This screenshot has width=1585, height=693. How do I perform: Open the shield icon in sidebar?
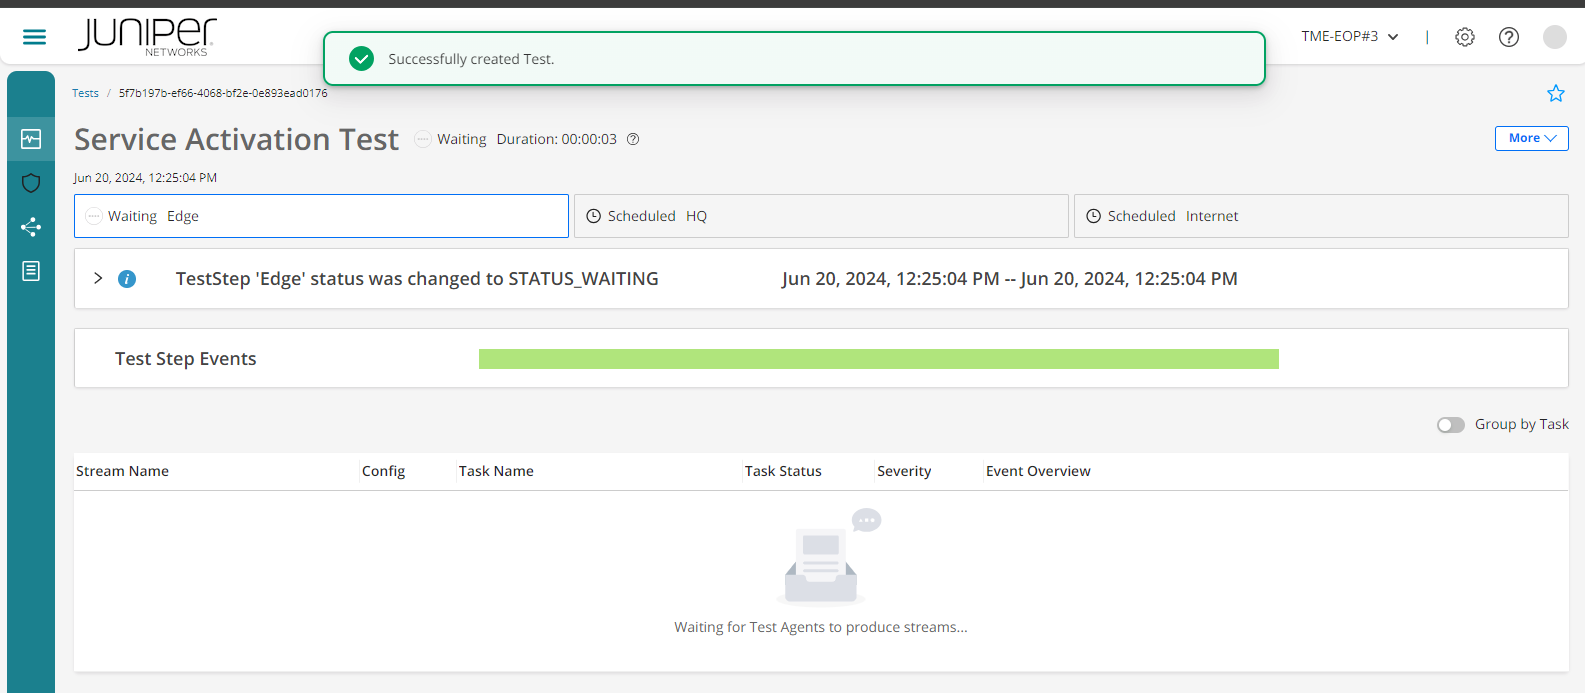(31, 183)
